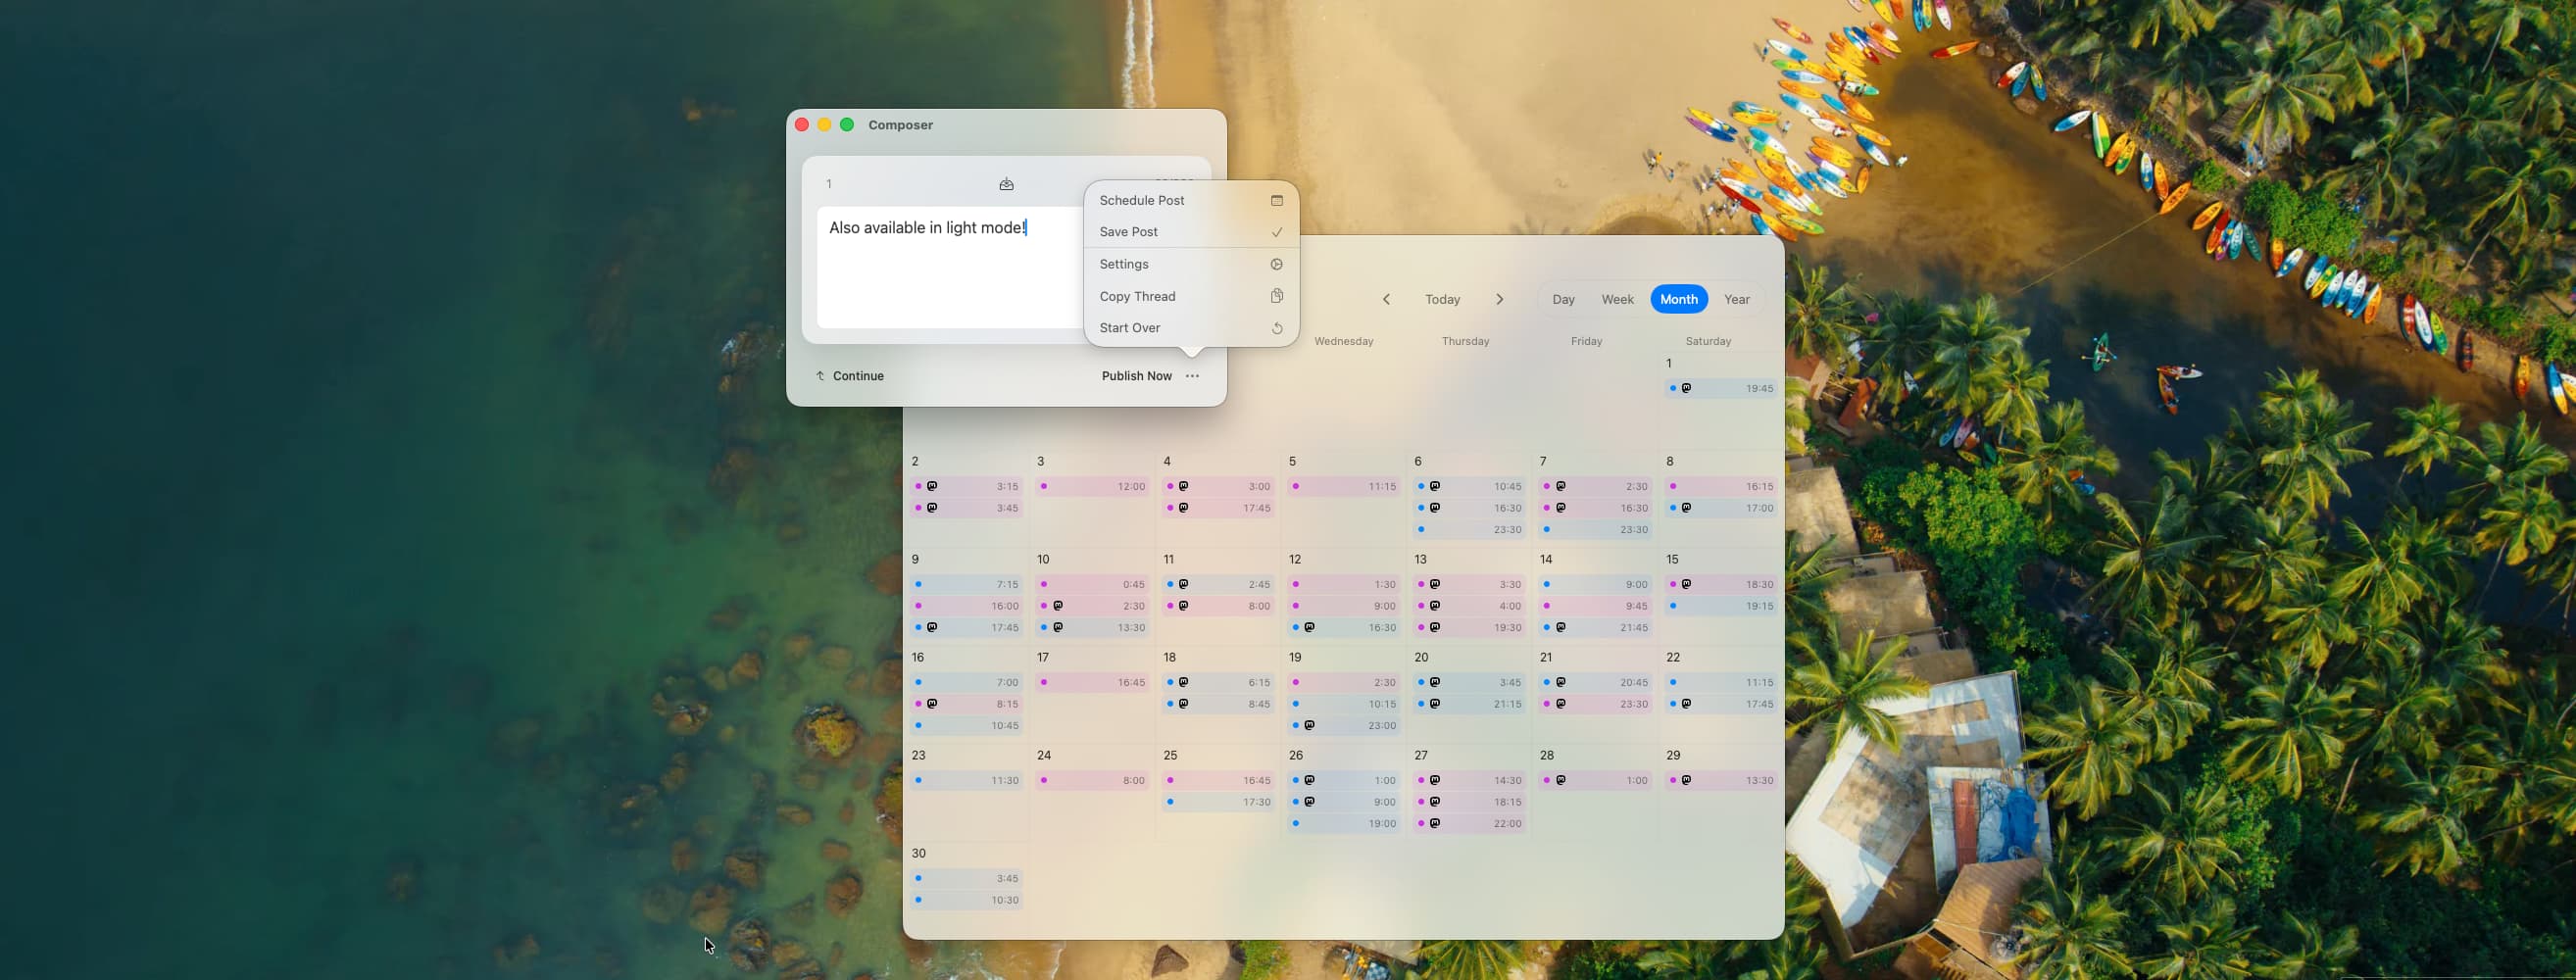The height and width of the screenshot is (980, 2576).
Task: Select Schedule Post from the menu
Action: (x=1141, y=200)
